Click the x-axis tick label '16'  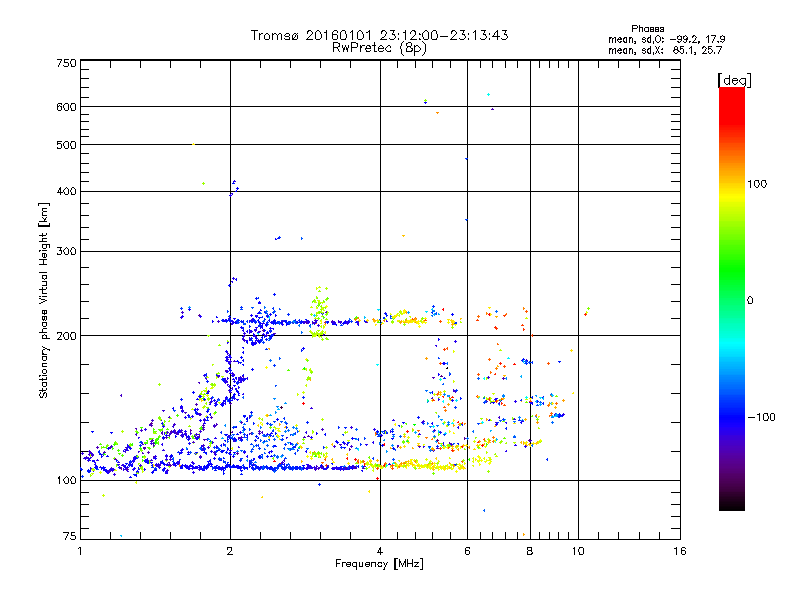pos(680,551)
